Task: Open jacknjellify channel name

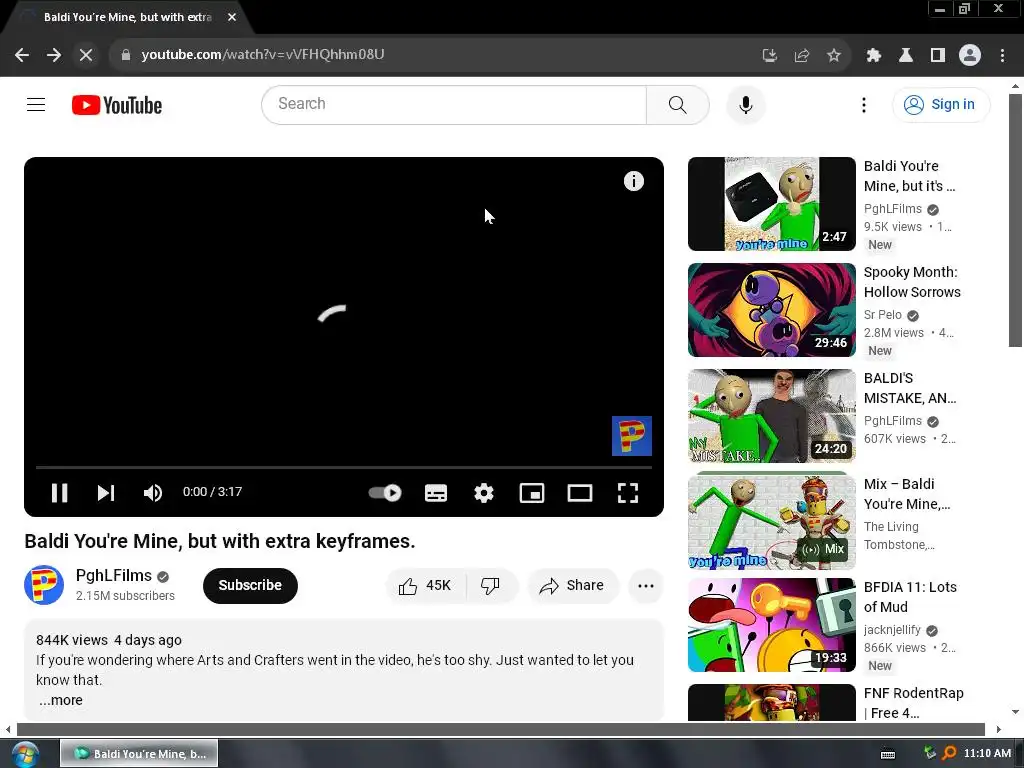Action: click(892, 630)
